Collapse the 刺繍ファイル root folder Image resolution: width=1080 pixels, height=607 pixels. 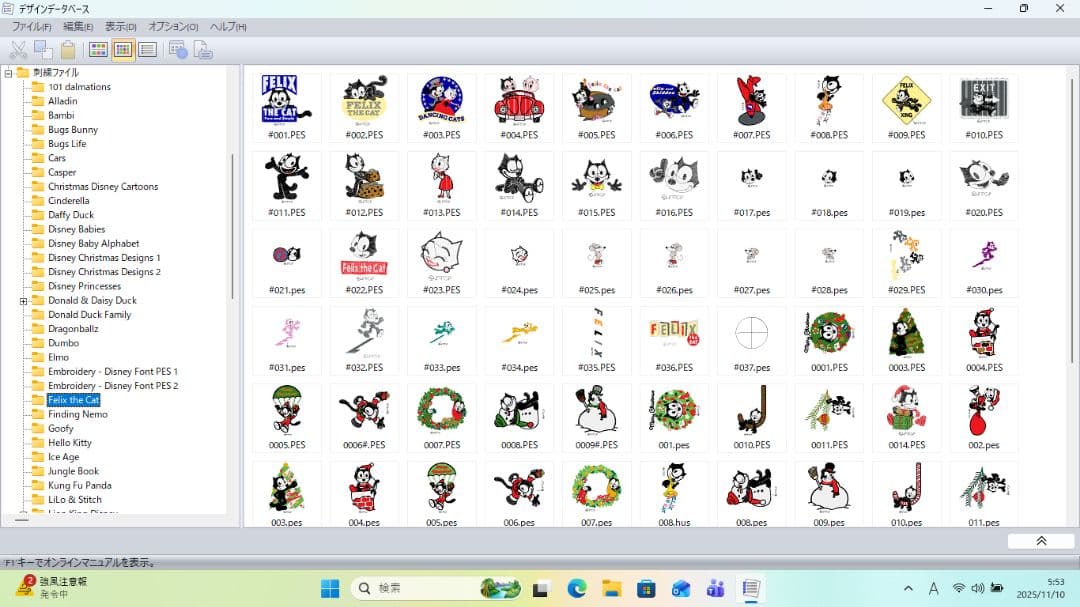pos(9,73)
